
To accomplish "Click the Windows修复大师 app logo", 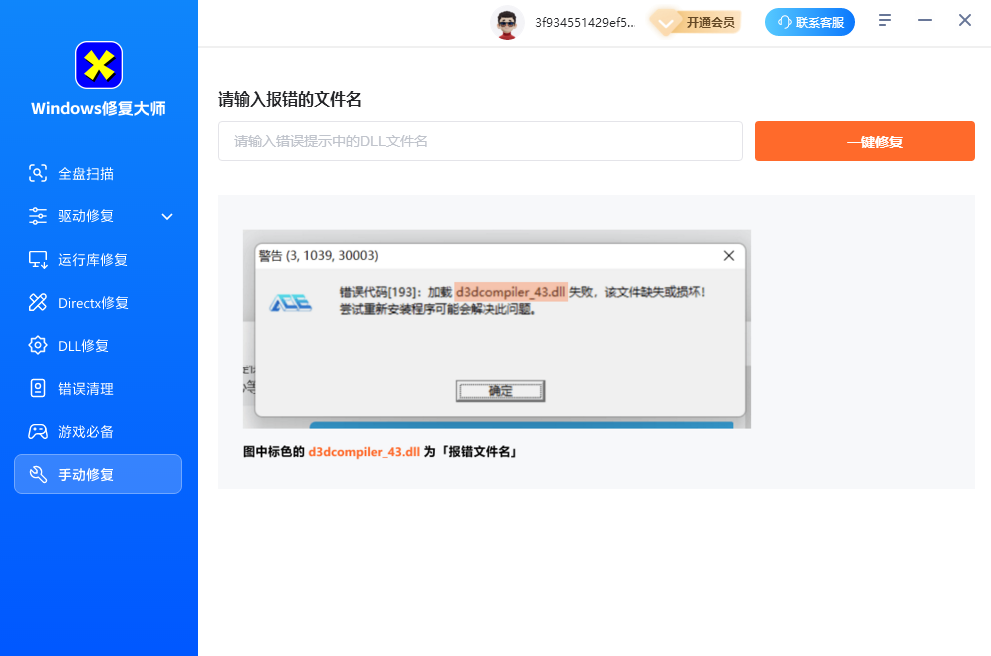I will pyautogui.click(x=99, y=65).
